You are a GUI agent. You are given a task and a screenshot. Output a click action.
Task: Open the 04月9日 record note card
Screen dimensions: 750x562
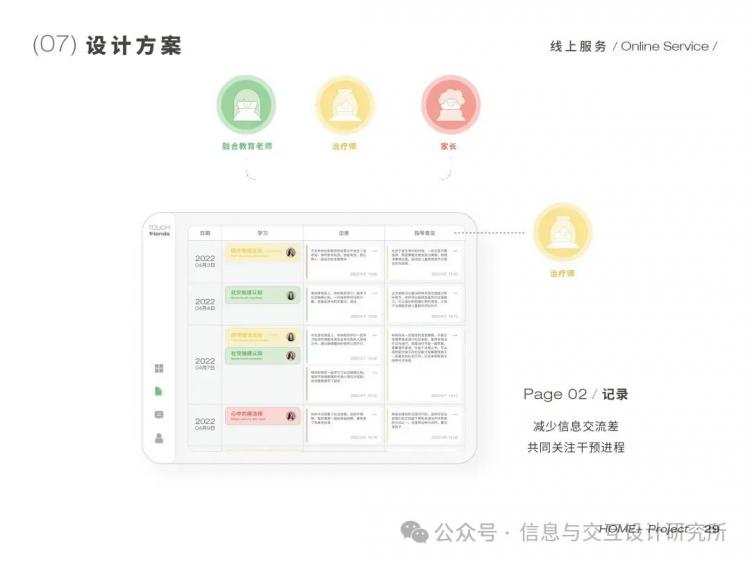click(344, 425)
